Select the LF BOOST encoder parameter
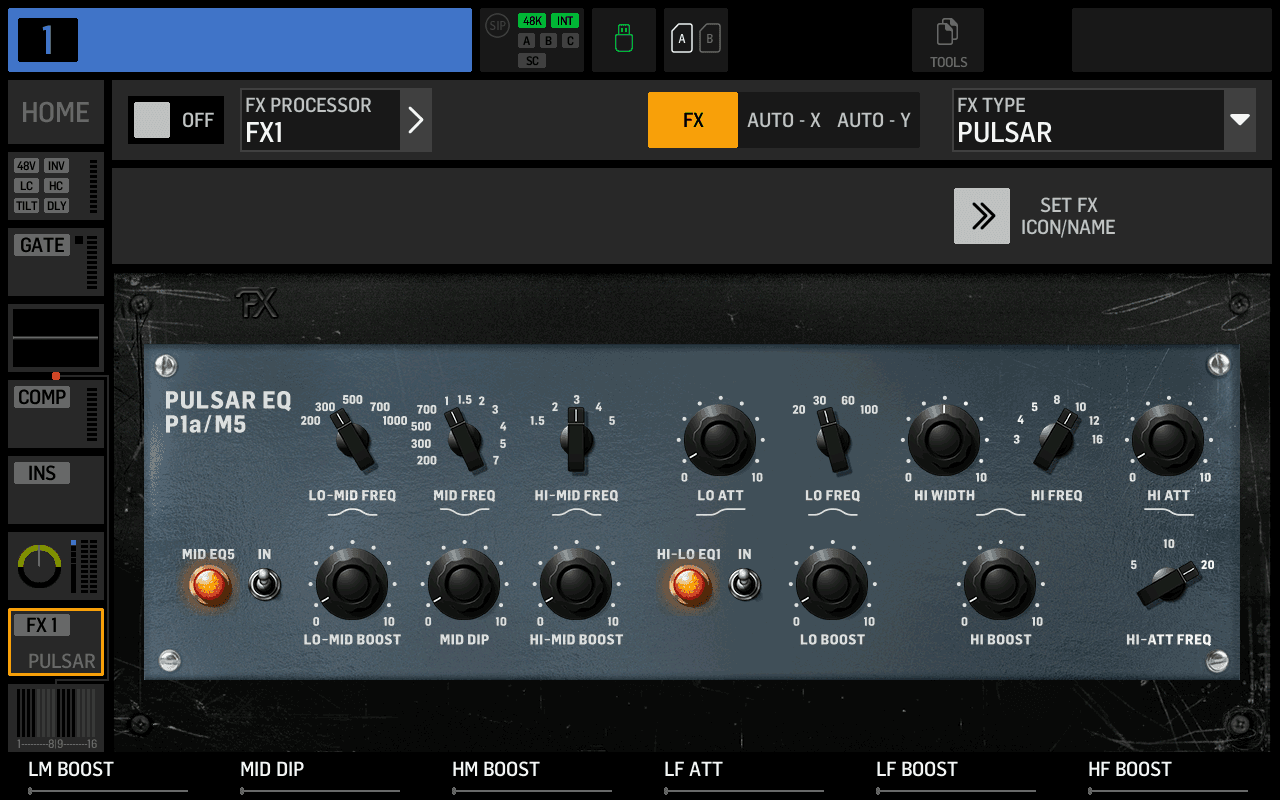The height and width of the screenshot is (800, 1280). pyautogui.click(x=956, y=776)
